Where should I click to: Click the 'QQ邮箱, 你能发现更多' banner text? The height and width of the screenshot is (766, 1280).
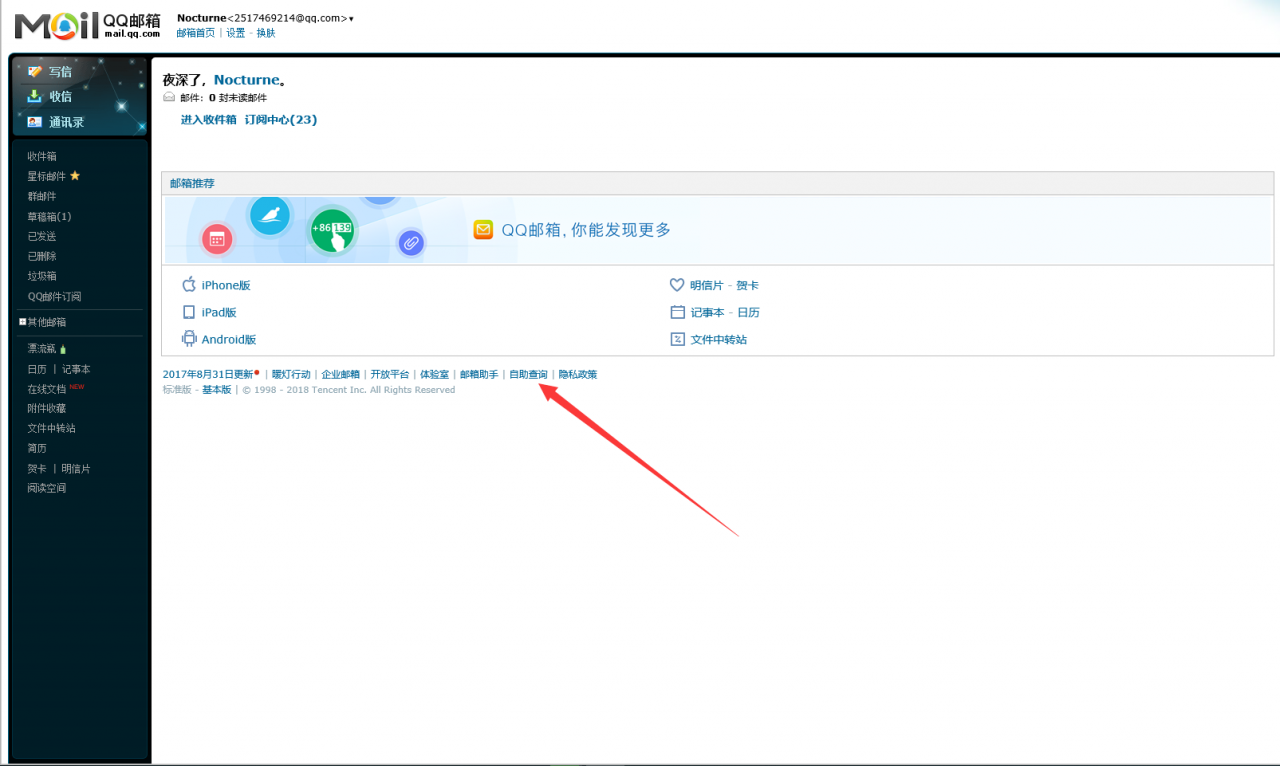[586, 230]
